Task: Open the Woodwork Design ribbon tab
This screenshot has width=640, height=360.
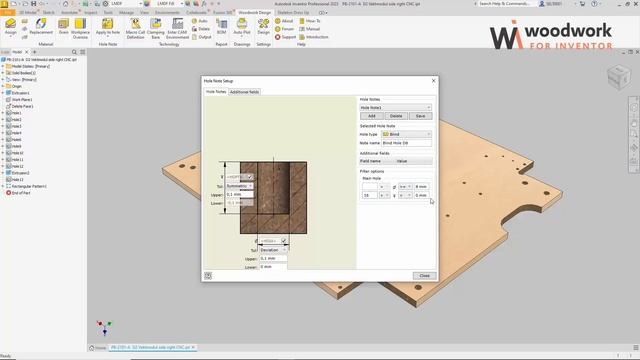Action: click(x=254, y=13)
